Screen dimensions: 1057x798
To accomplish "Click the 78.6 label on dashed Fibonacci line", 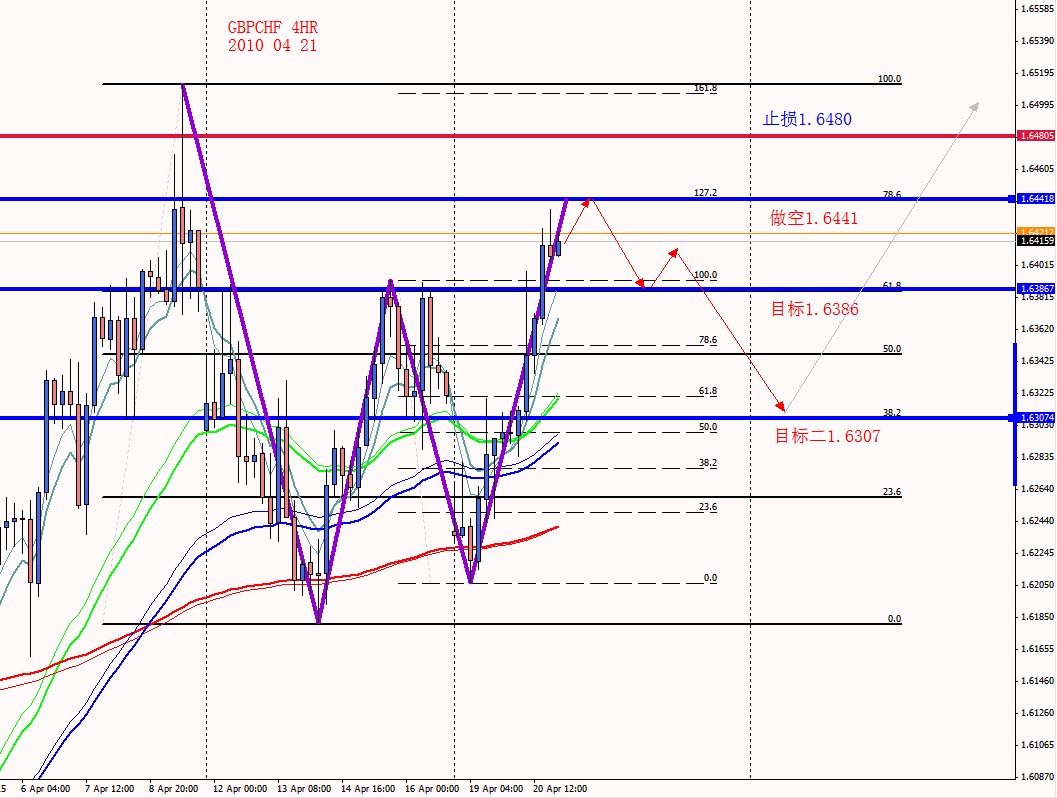I will point(708,340).
